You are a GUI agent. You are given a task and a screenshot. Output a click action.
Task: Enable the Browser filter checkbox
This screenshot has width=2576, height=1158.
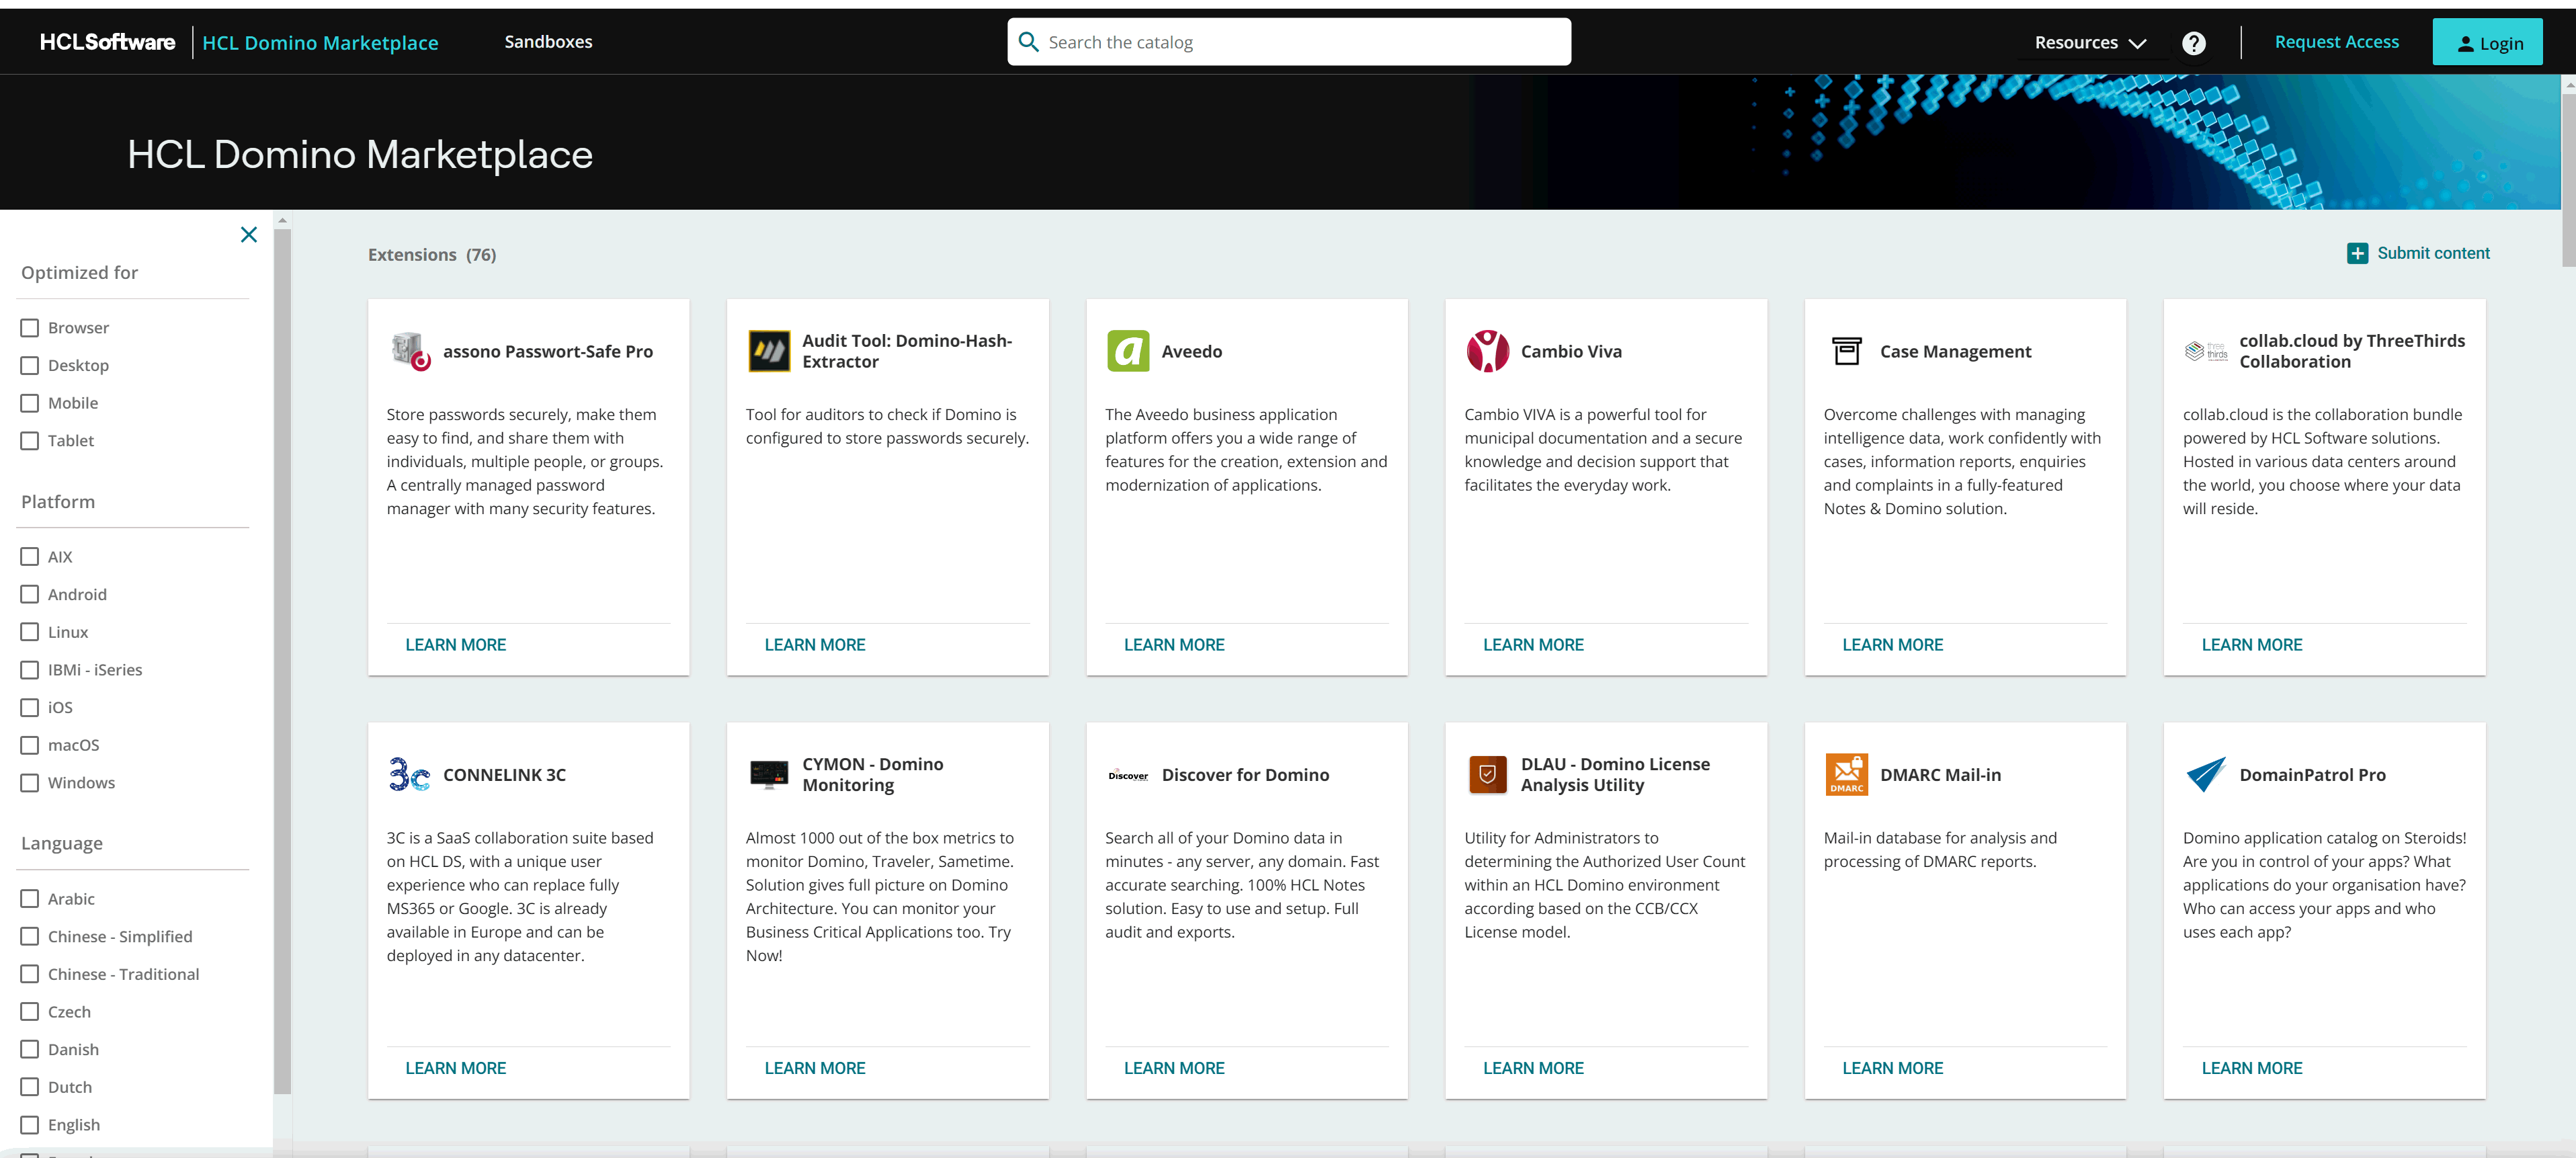click(x=30, y=328)
